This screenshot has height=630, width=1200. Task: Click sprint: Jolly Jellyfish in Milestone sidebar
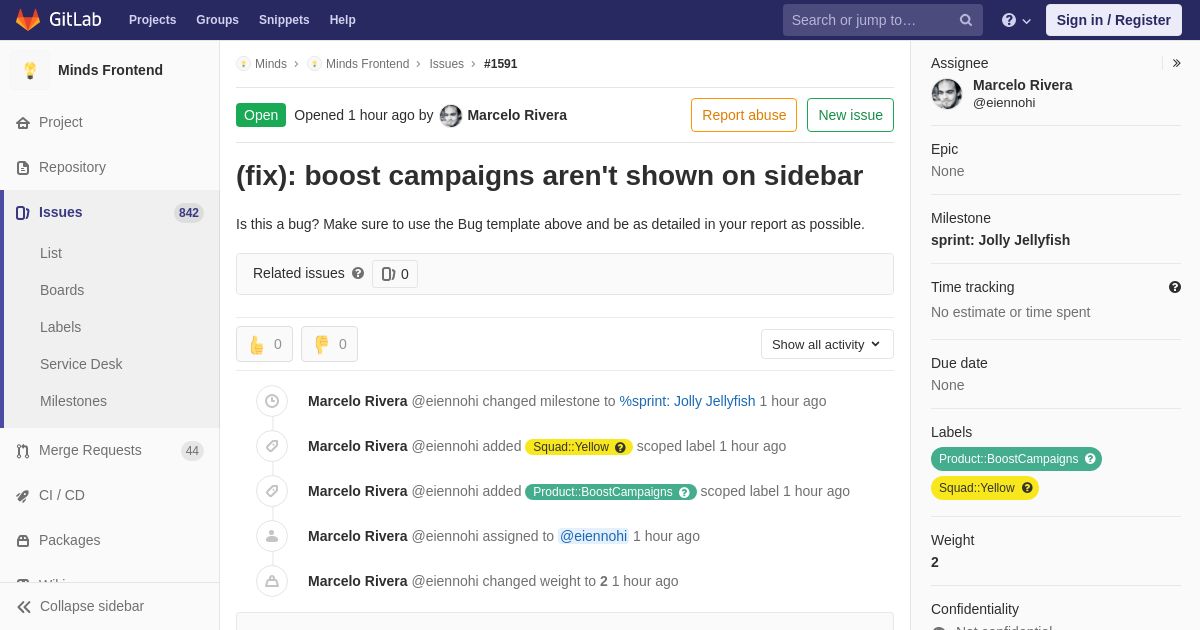[x=1000, y=240]
